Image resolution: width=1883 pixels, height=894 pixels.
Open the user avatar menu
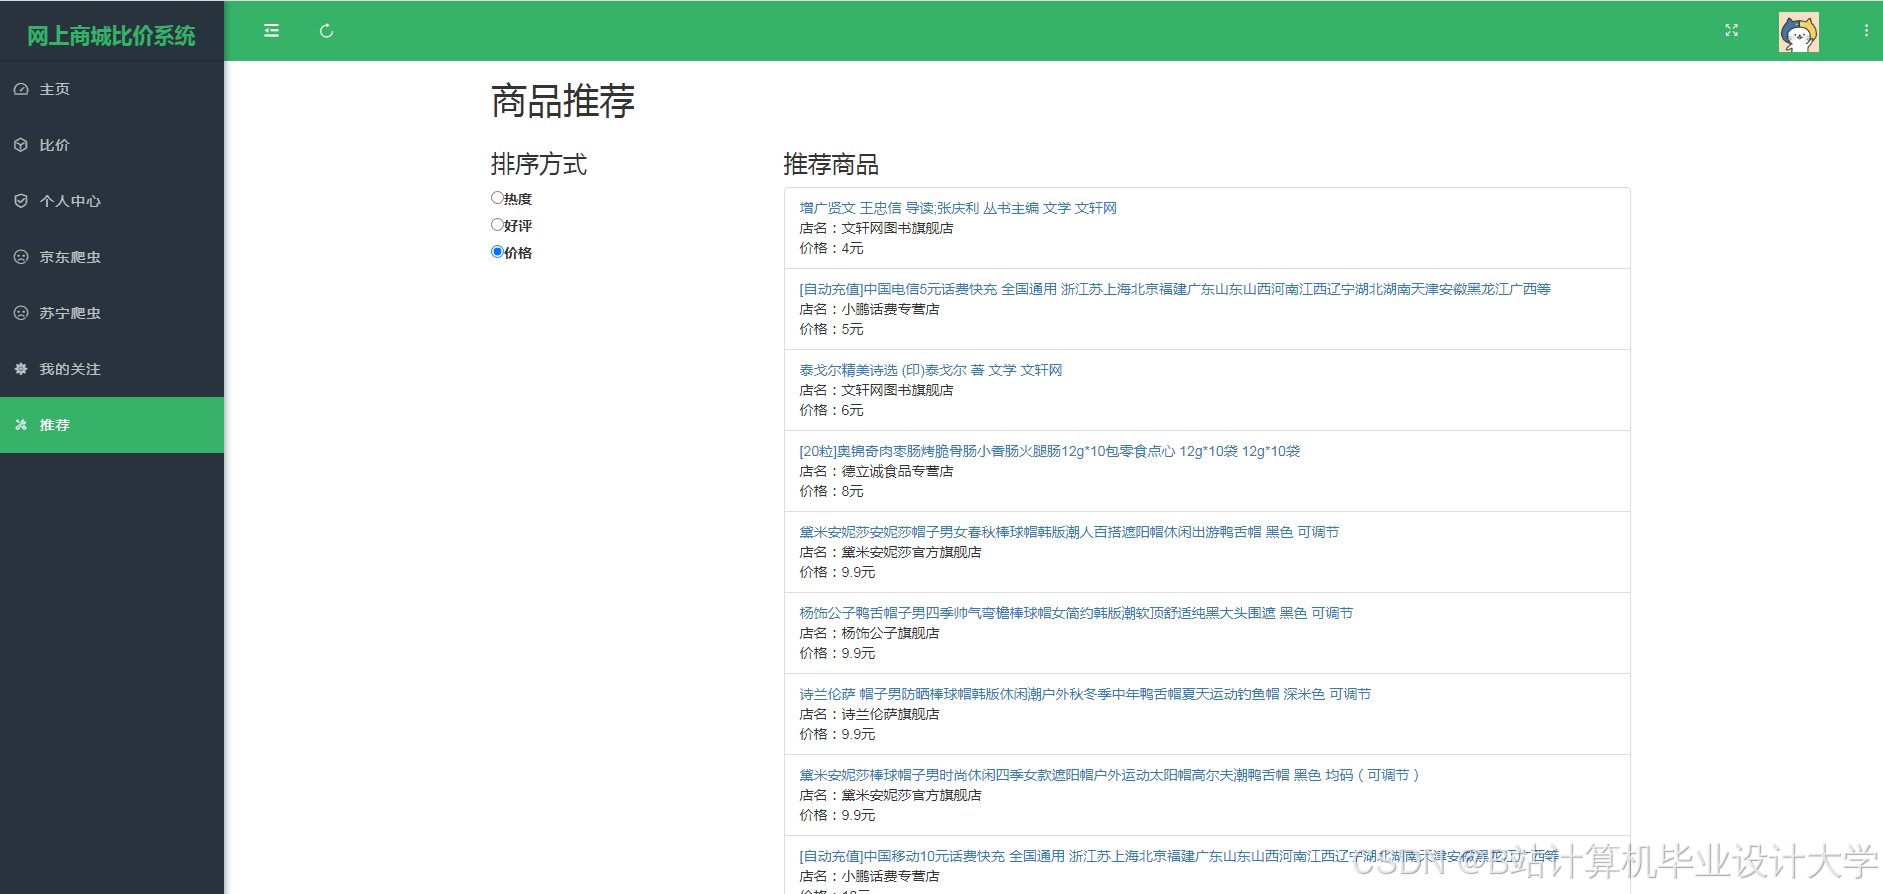point(1799,32)
